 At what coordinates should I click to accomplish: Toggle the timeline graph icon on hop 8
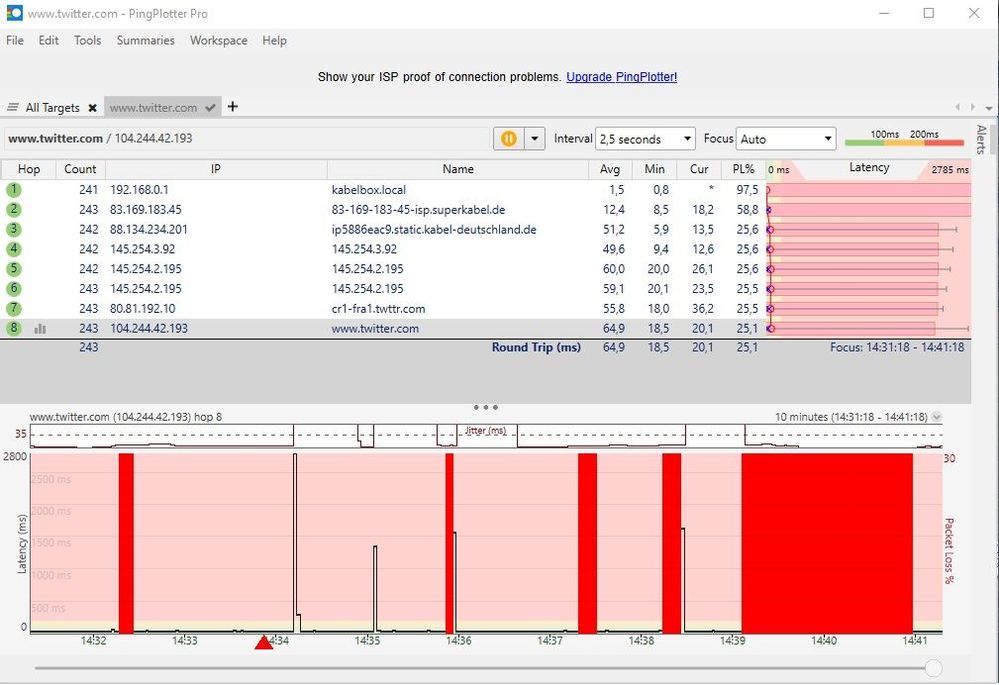pos(40,328)
